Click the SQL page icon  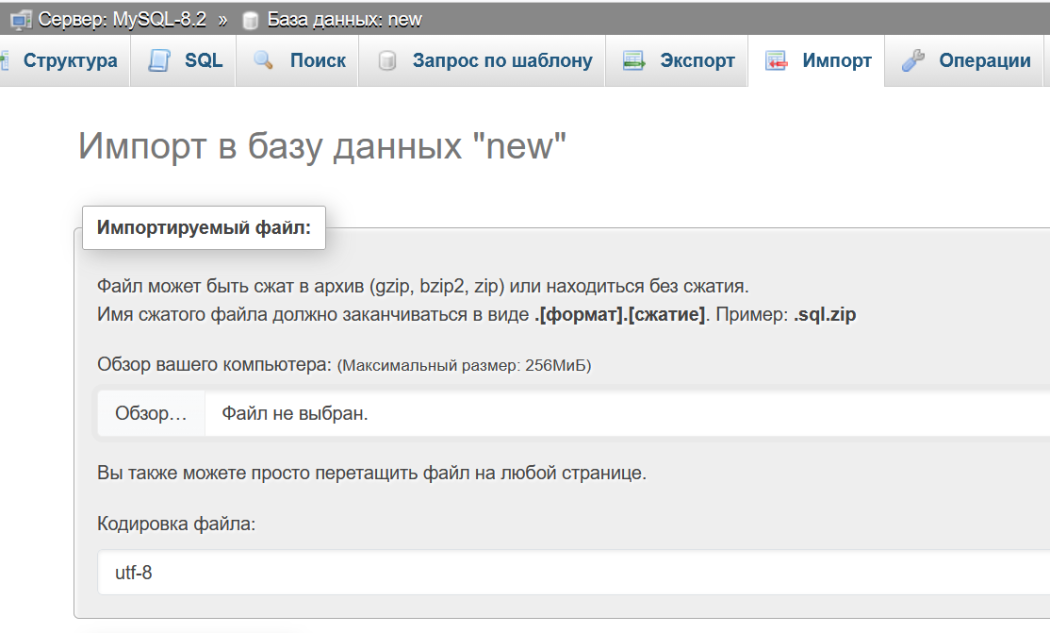(160, 61)
